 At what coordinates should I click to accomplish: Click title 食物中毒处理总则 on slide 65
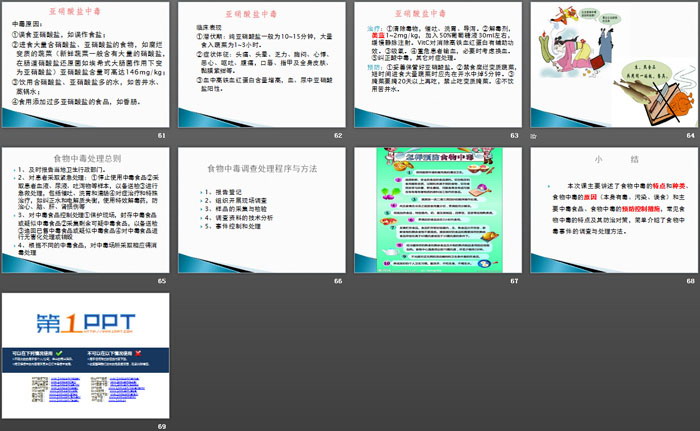point(88,159)
